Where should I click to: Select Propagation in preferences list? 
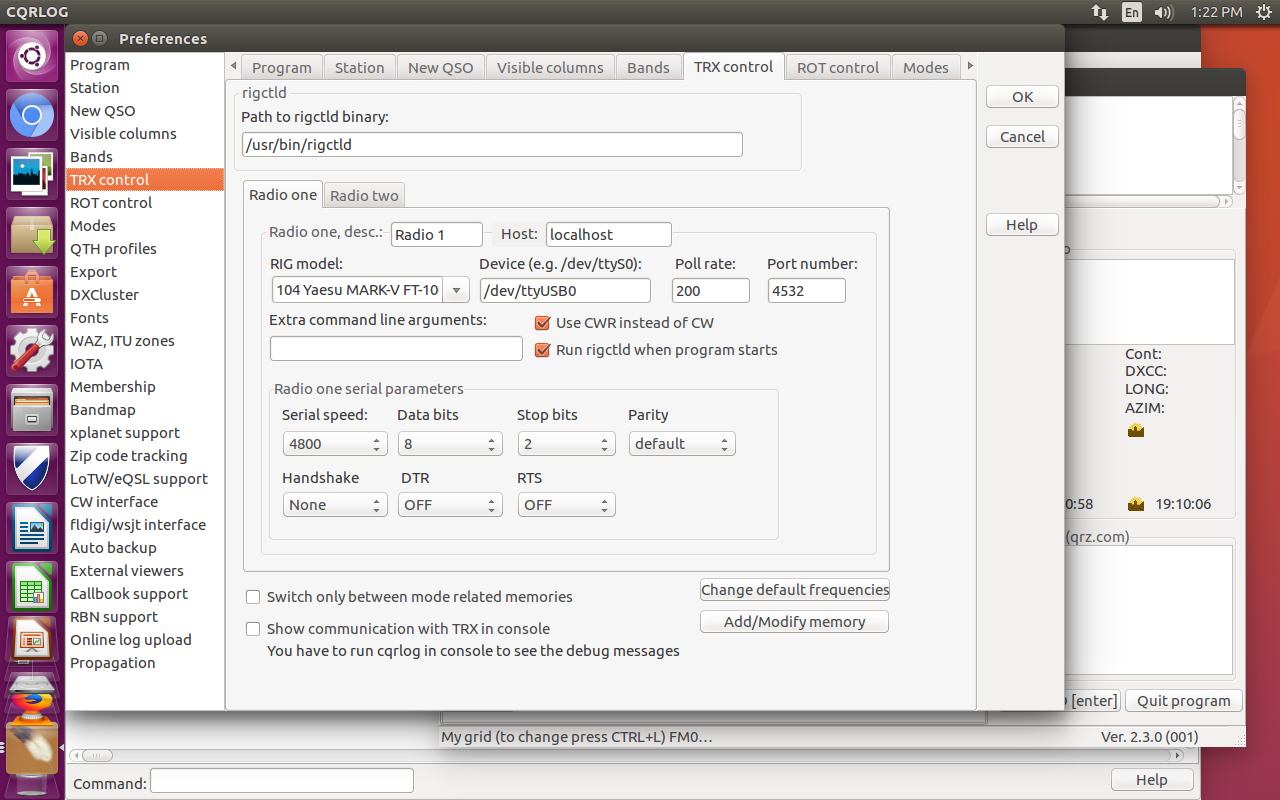pyautogui.click(x=145, y=663)
